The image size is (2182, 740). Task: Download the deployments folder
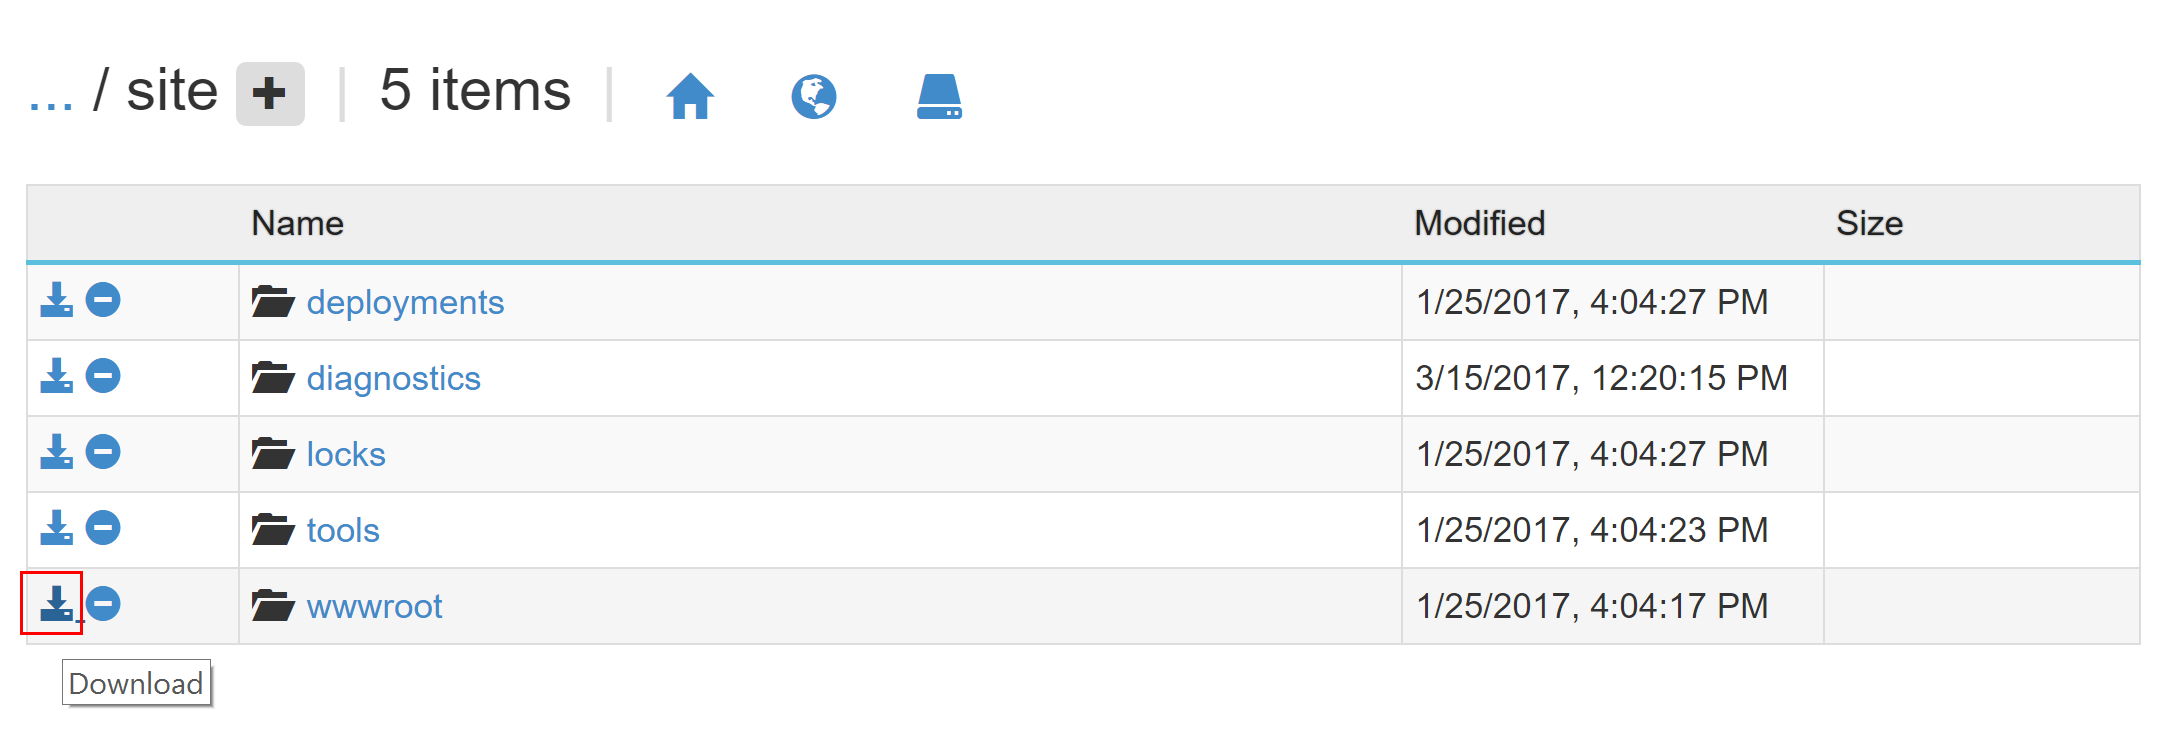click(x=56, y=300)
